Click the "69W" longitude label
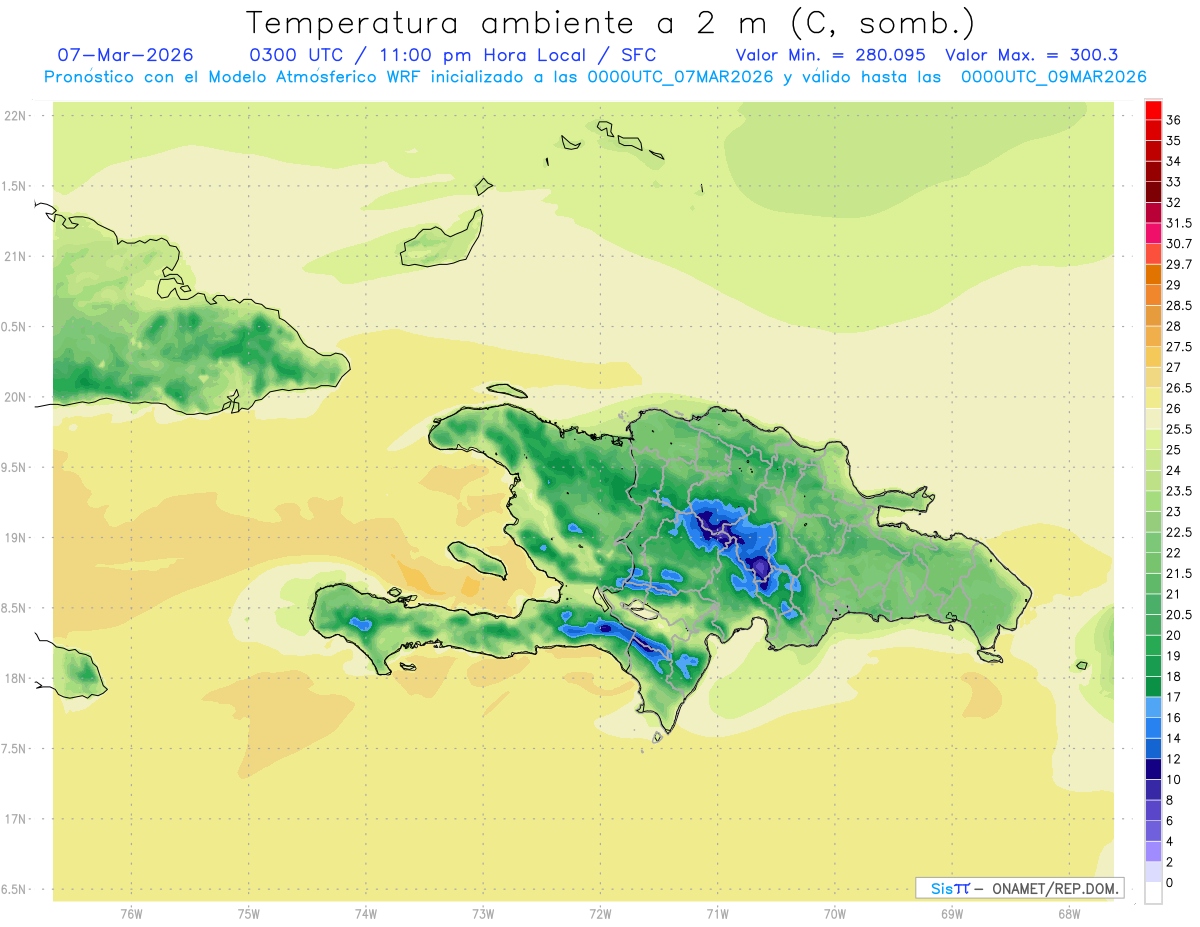Image resolution: width=1200 pixels, height=927 pixels. tap(951, 914)
